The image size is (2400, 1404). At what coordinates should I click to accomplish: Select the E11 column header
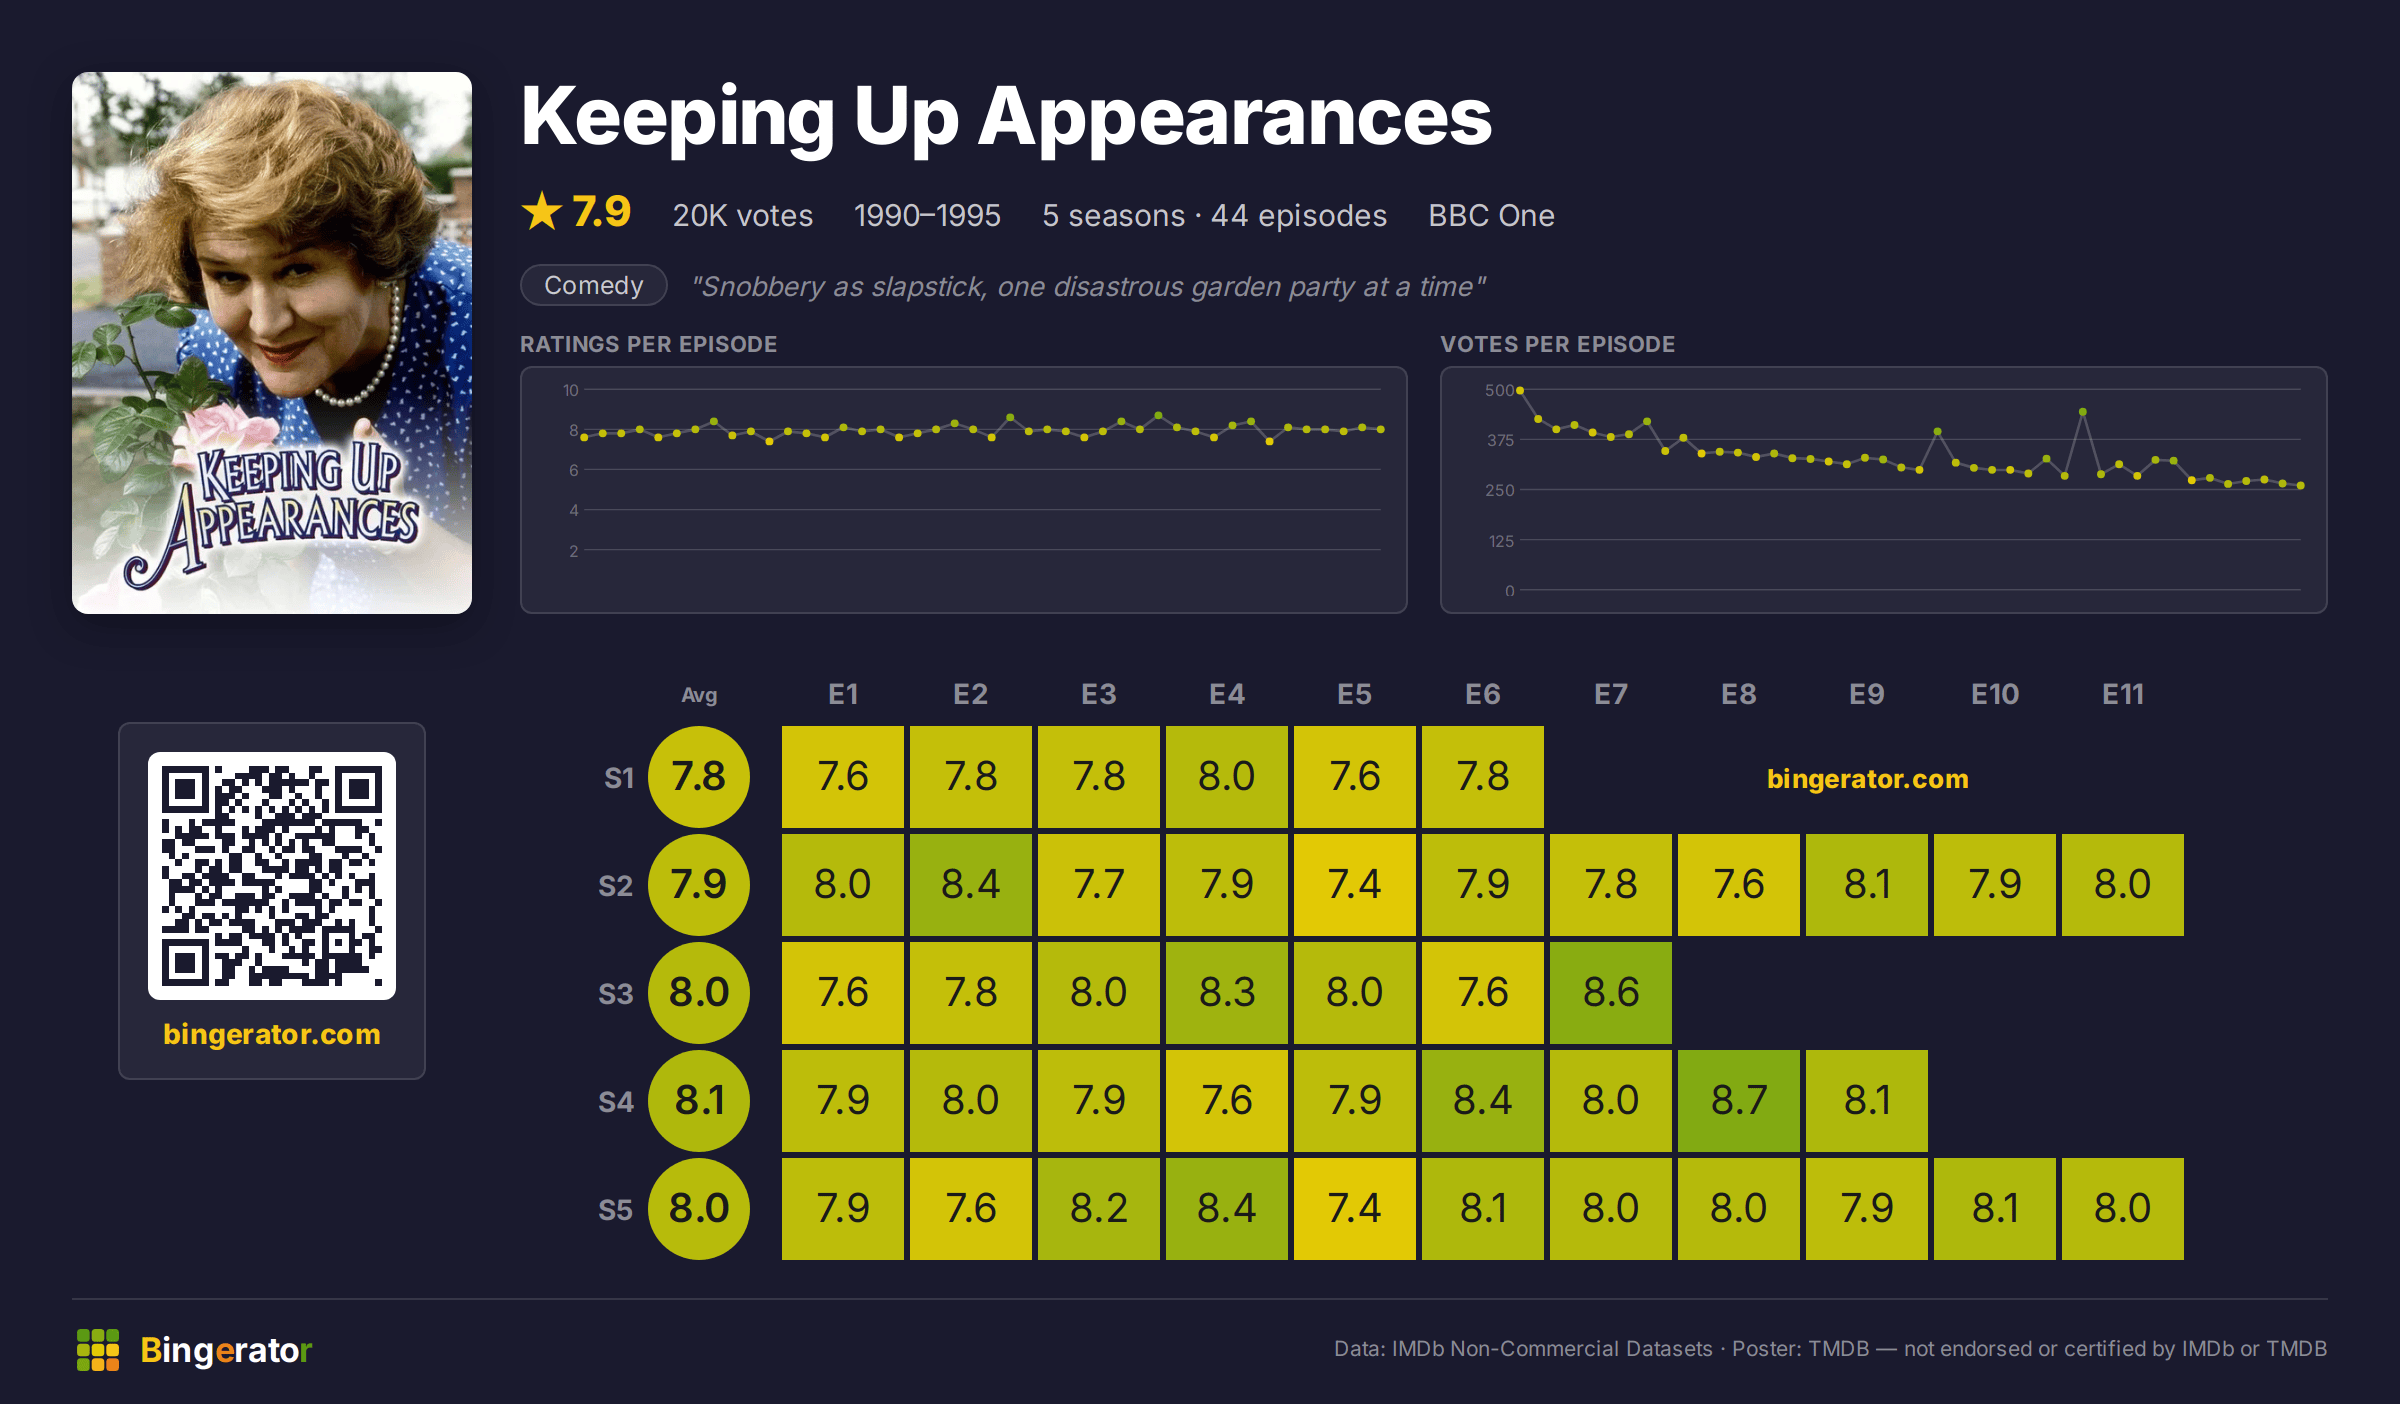pyautogui.click(x=2123, y=694)
